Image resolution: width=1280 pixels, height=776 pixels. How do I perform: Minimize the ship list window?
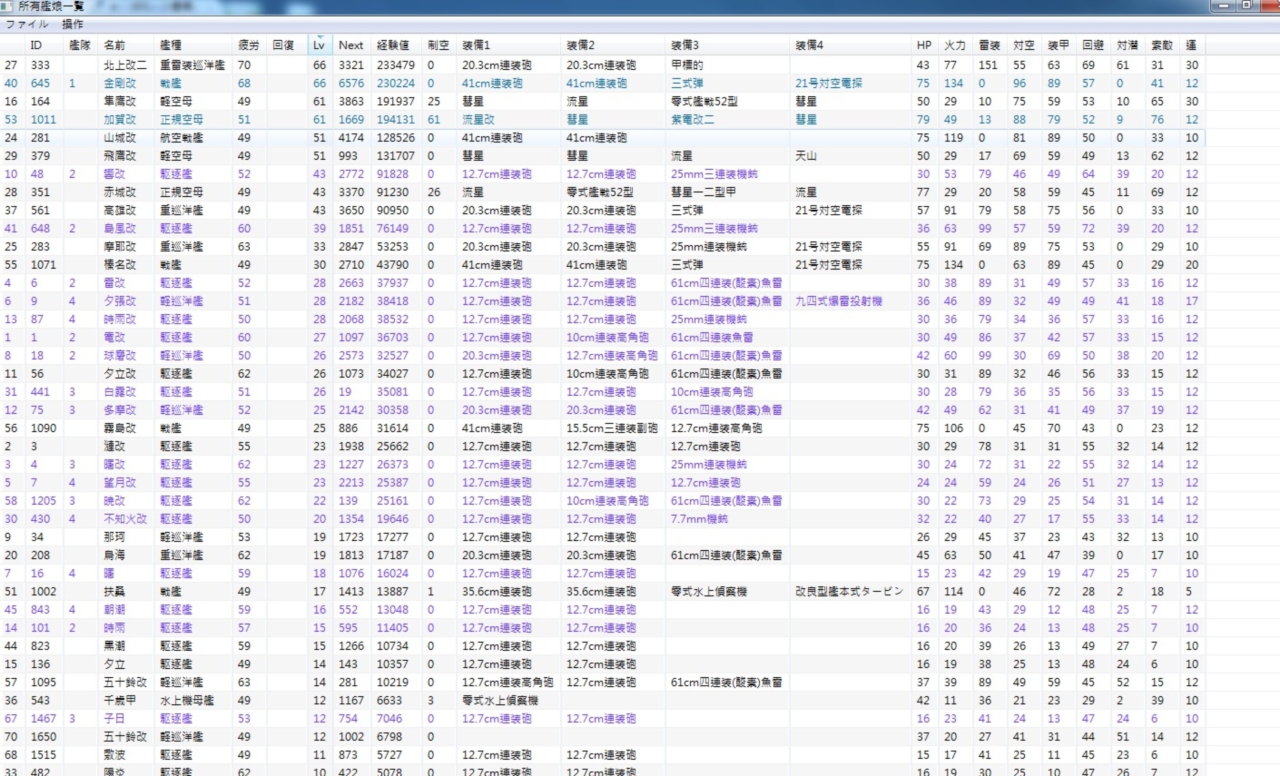(x=1222, y=6)
